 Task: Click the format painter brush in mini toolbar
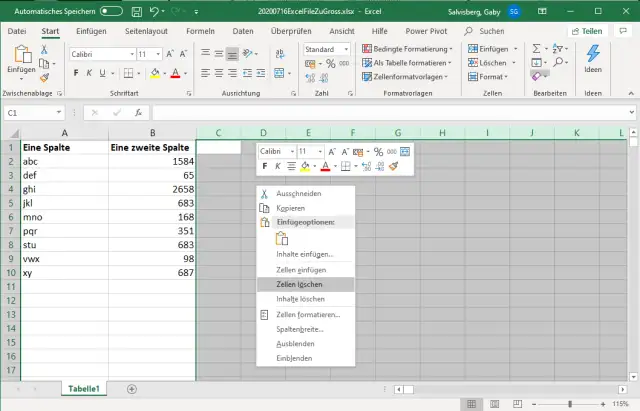pos(393,167)
